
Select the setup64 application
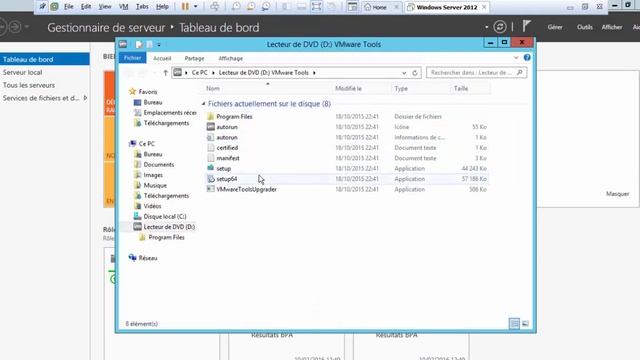pyautogui.click(x=227, y=179)
